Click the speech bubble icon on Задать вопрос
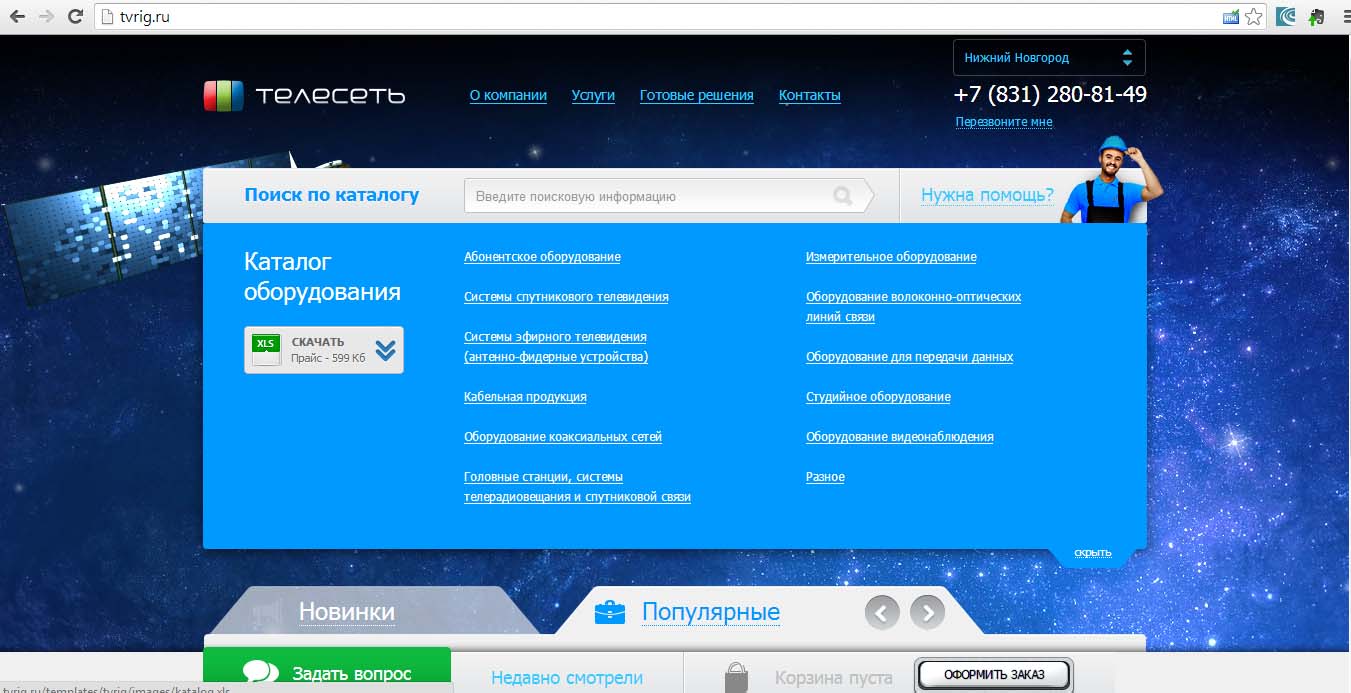The image size is (1351, 693). click(x=260, y=674)
